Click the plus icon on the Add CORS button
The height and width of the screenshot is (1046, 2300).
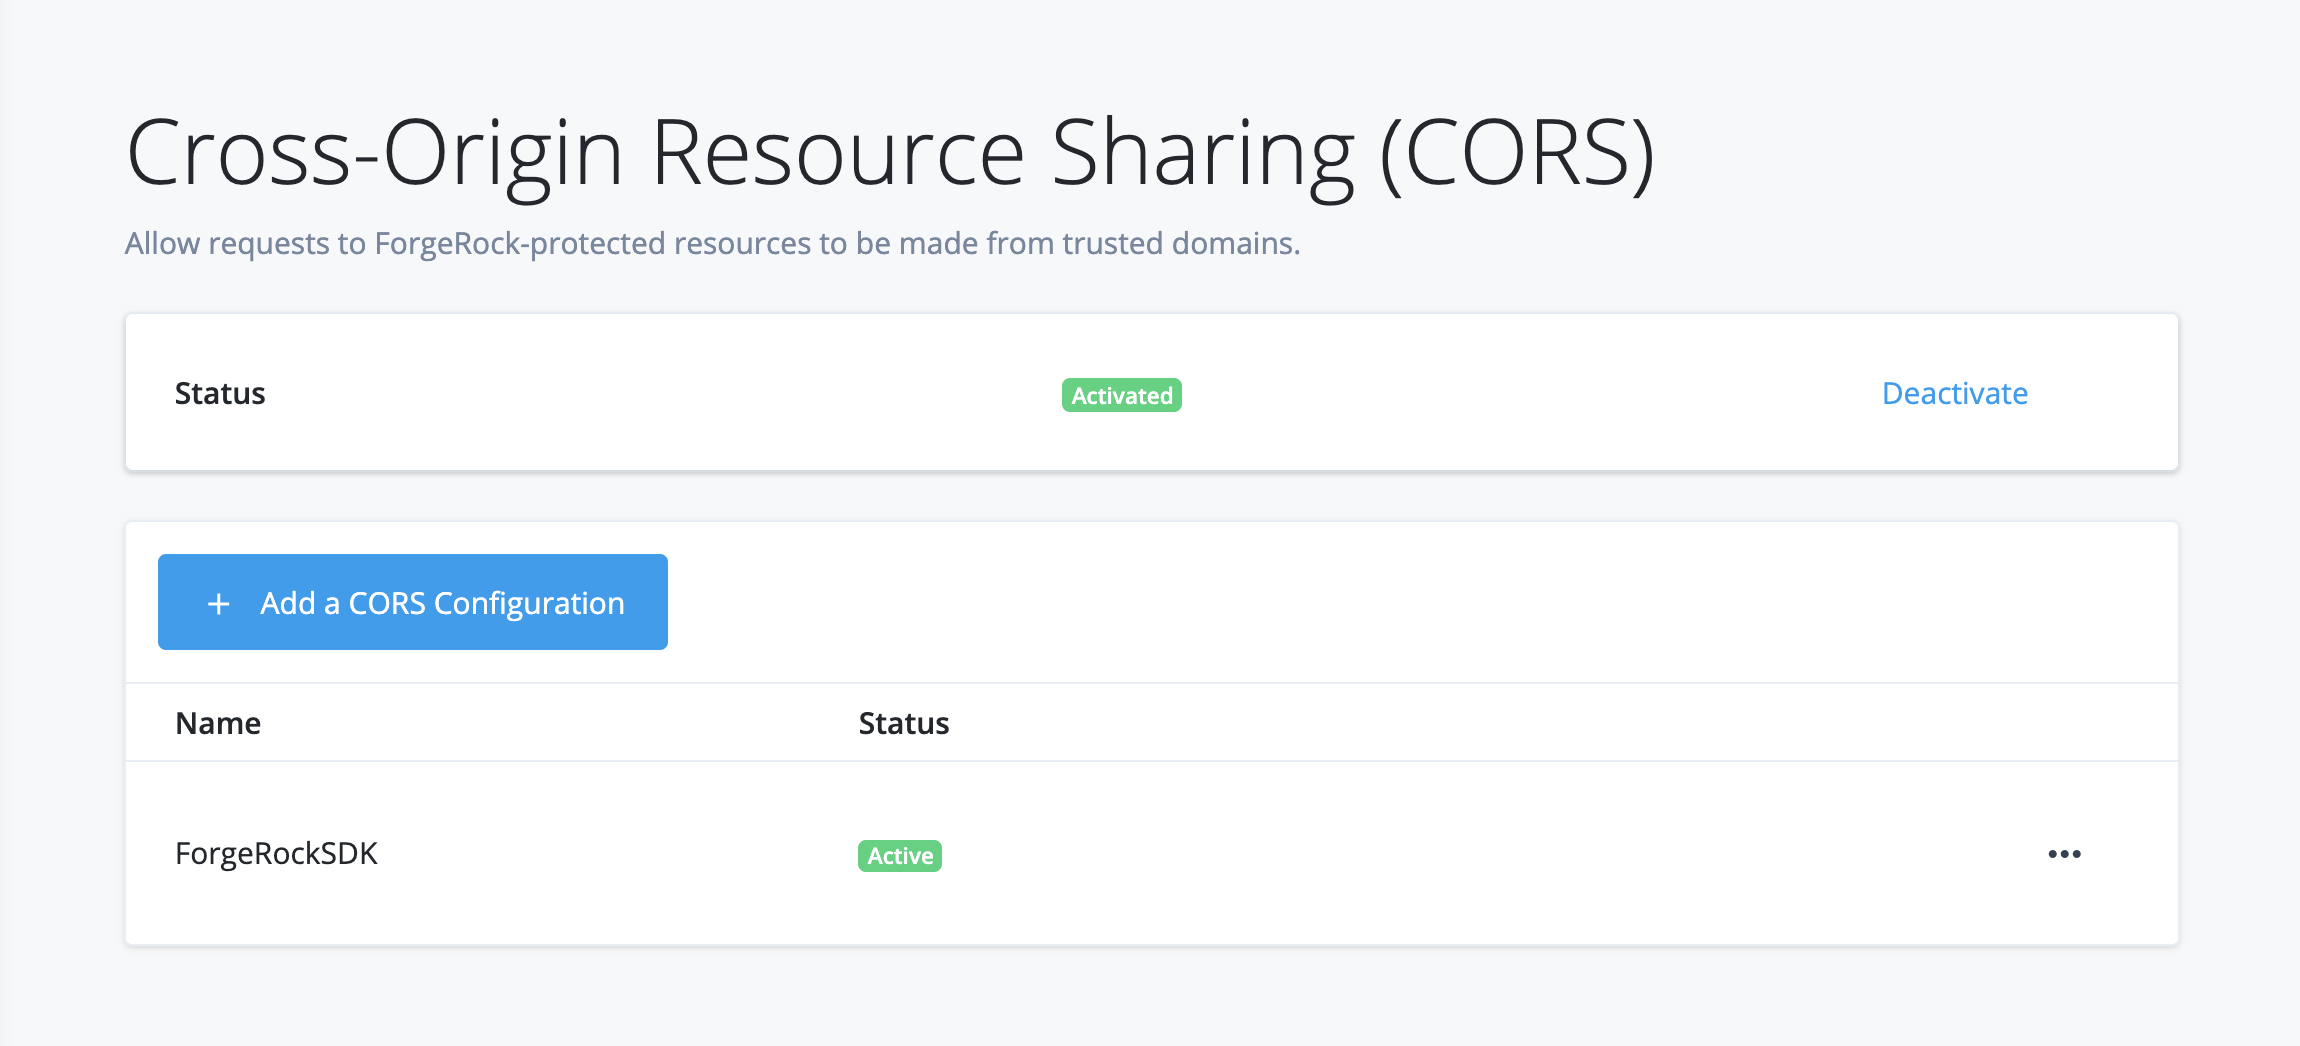click(x=219, y=602)
